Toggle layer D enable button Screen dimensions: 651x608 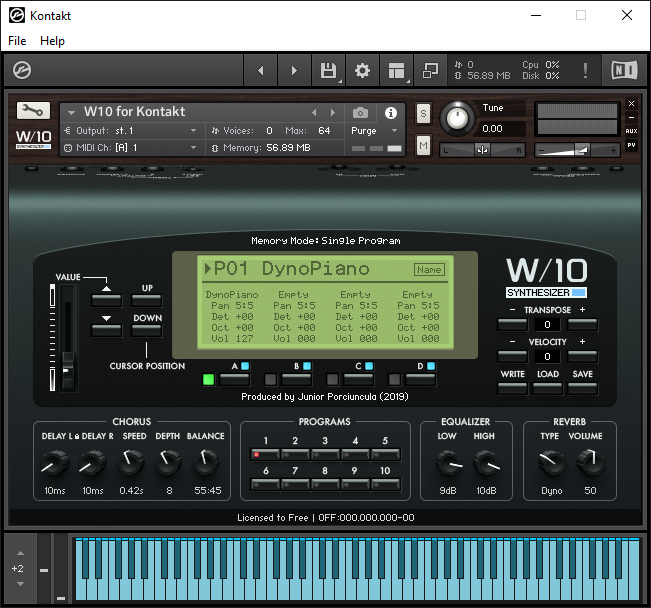pos(421,379)
